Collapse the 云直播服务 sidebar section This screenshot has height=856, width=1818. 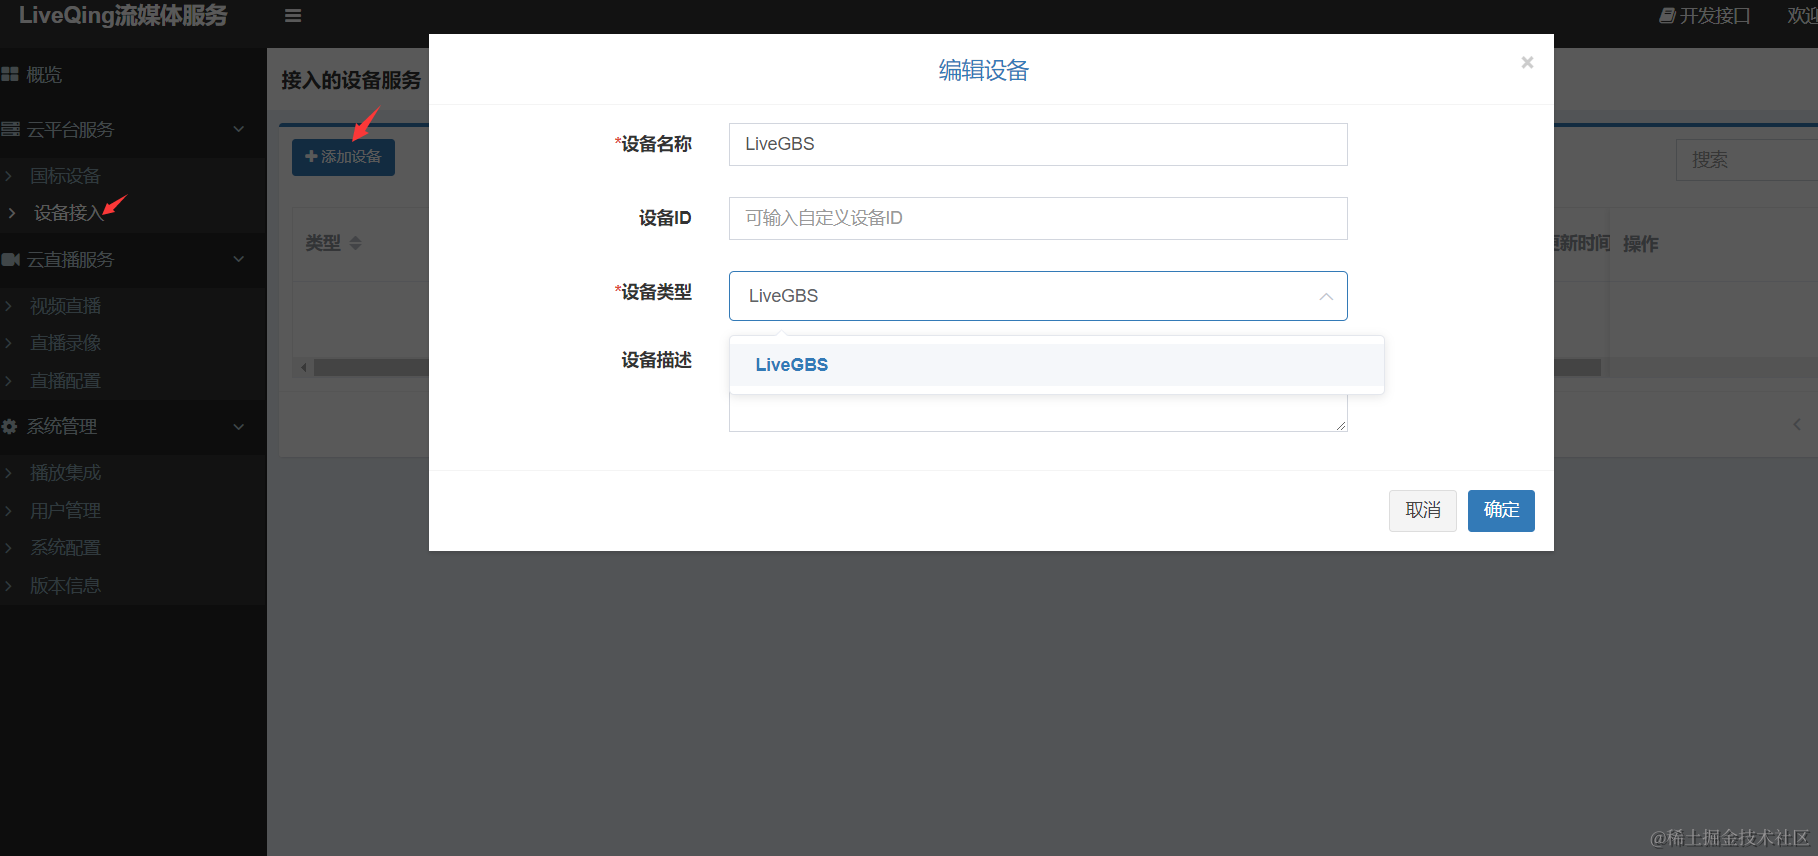(x=133, y=259)
